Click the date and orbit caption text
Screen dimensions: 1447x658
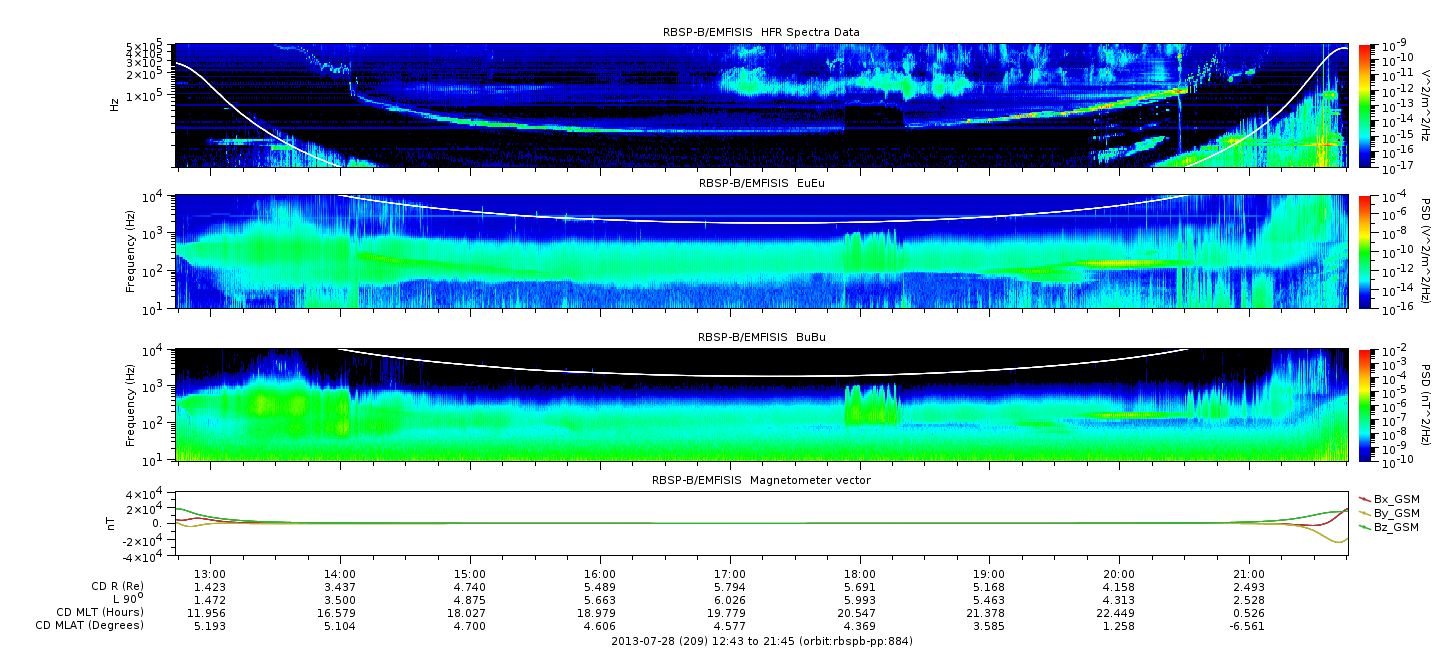(x=761, y=641)
